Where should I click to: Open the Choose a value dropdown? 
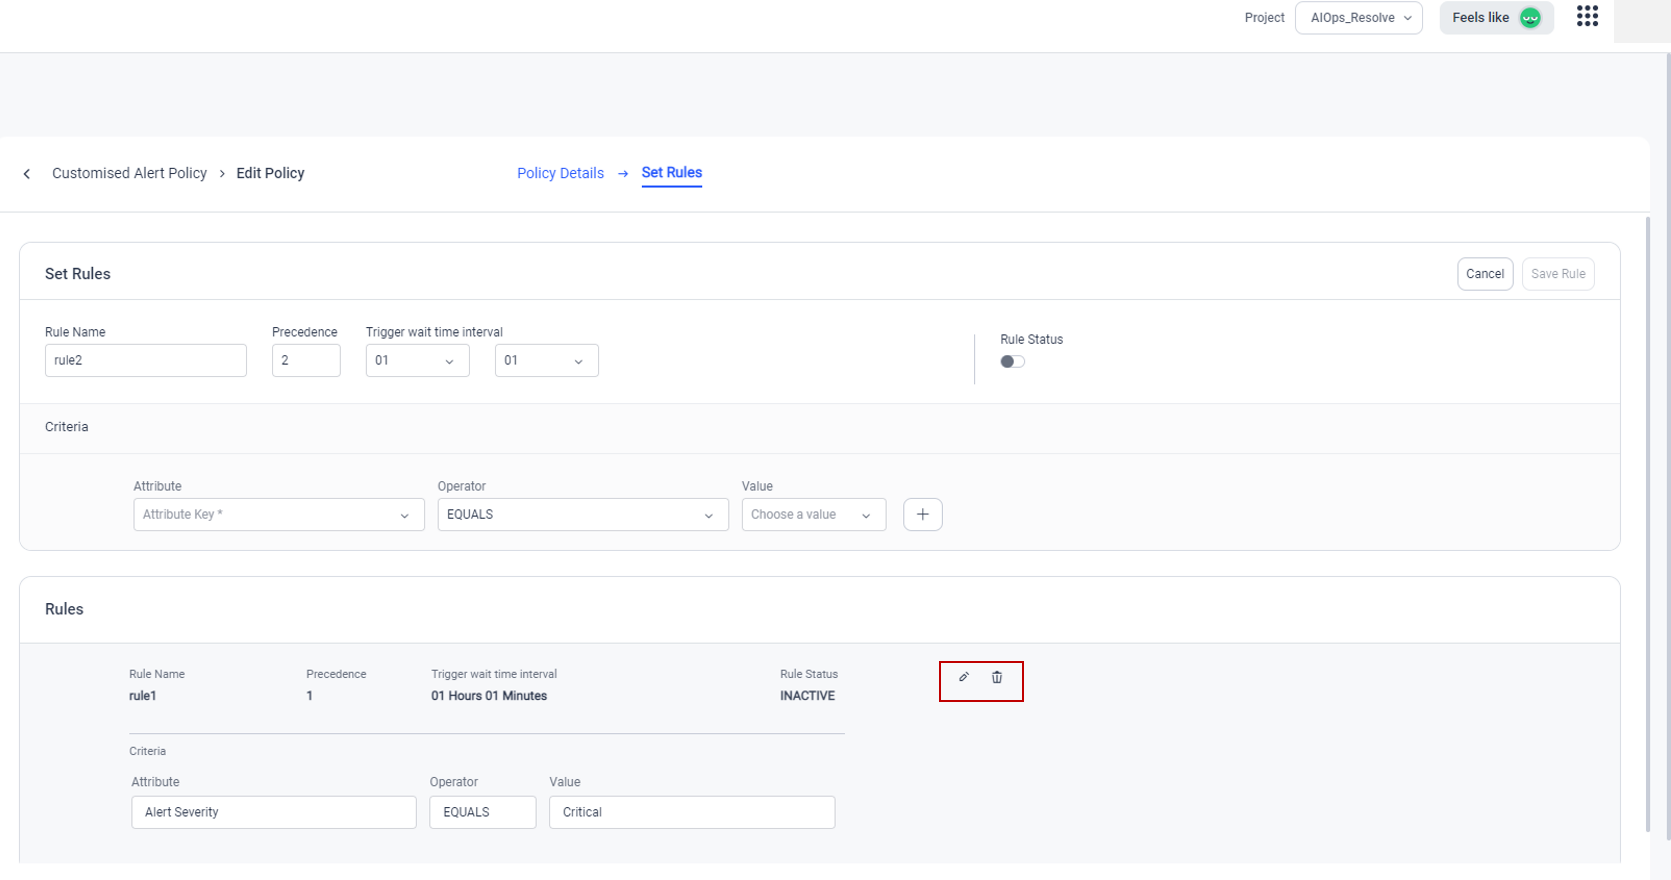tap(813, 514)
